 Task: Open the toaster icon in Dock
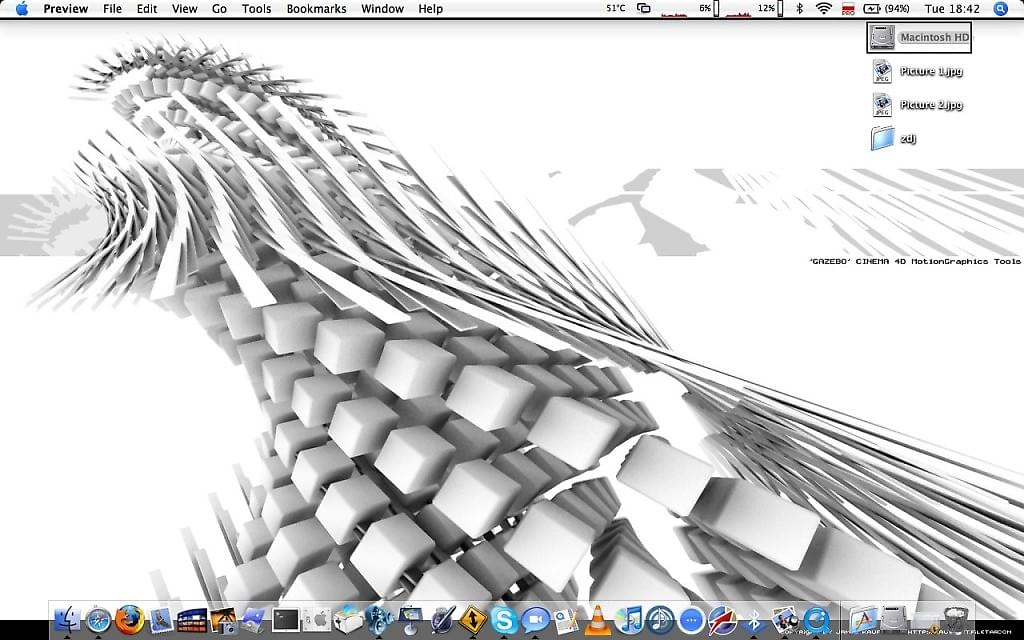pos(347,620)
